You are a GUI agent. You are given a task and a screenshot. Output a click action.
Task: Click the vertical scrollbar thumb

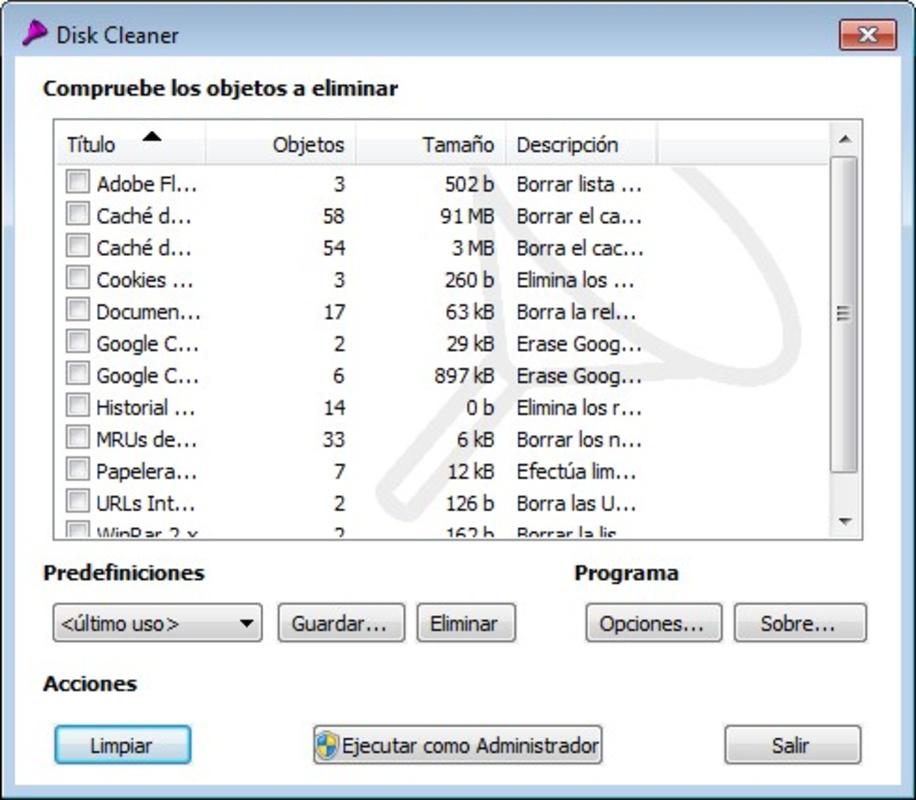[x=844, y=314]
